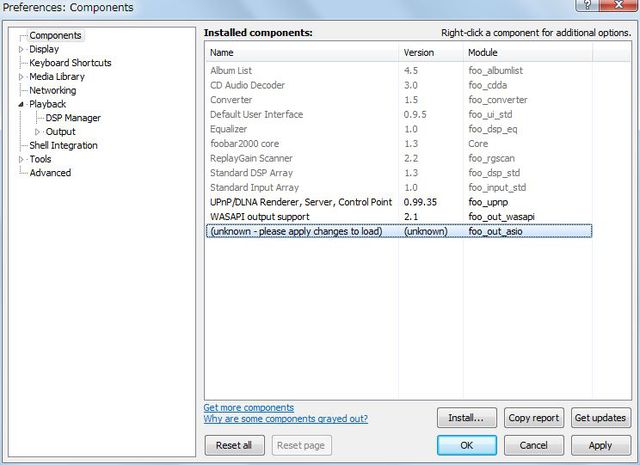Apply changes with the Apply button
This screenshot has width=640, height=465.
[600, 445]
